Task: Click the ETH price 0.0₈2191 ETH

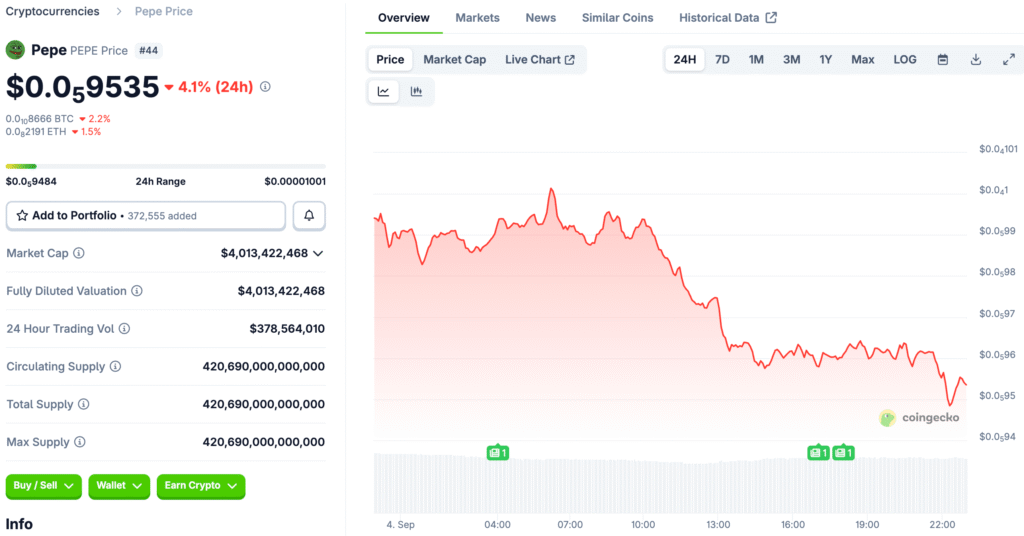Action: point(36,132)
